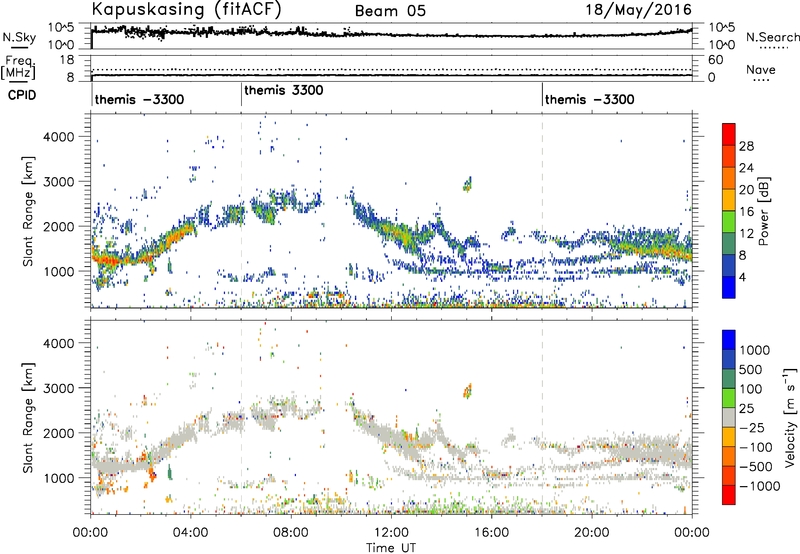800x554 pixels.
Task: Click the 28 label on Power color bar
Action: (746, 146)
